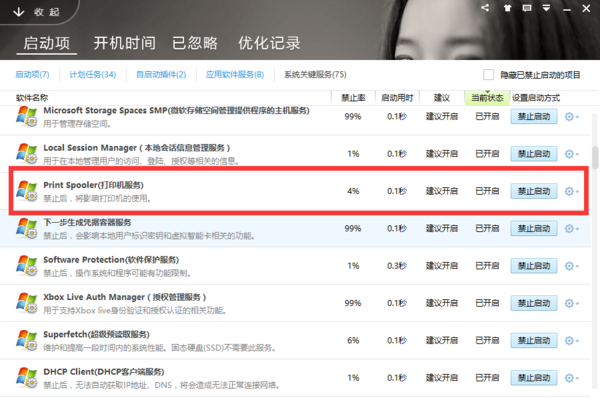Click Windows icon of DHCP Client row

[27, 377]
